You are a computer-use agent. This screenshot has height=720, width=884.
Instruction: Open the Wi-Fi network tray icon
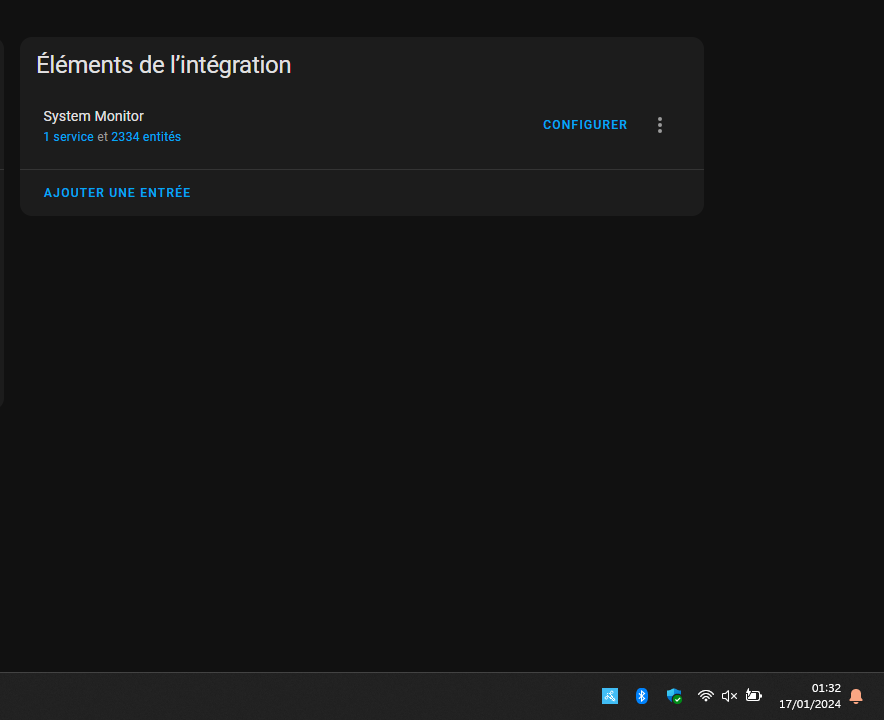(705, 696)
